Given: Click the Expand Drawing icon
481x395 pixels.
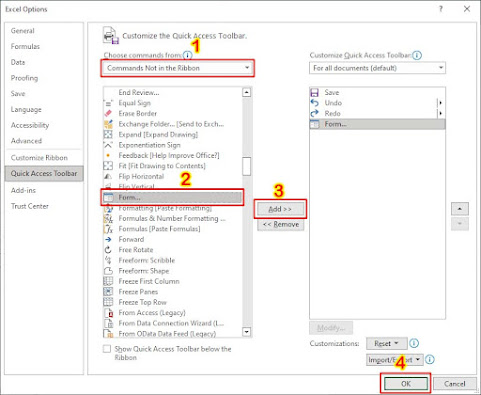Looking at the screenshot, I should tap(108, 134).
